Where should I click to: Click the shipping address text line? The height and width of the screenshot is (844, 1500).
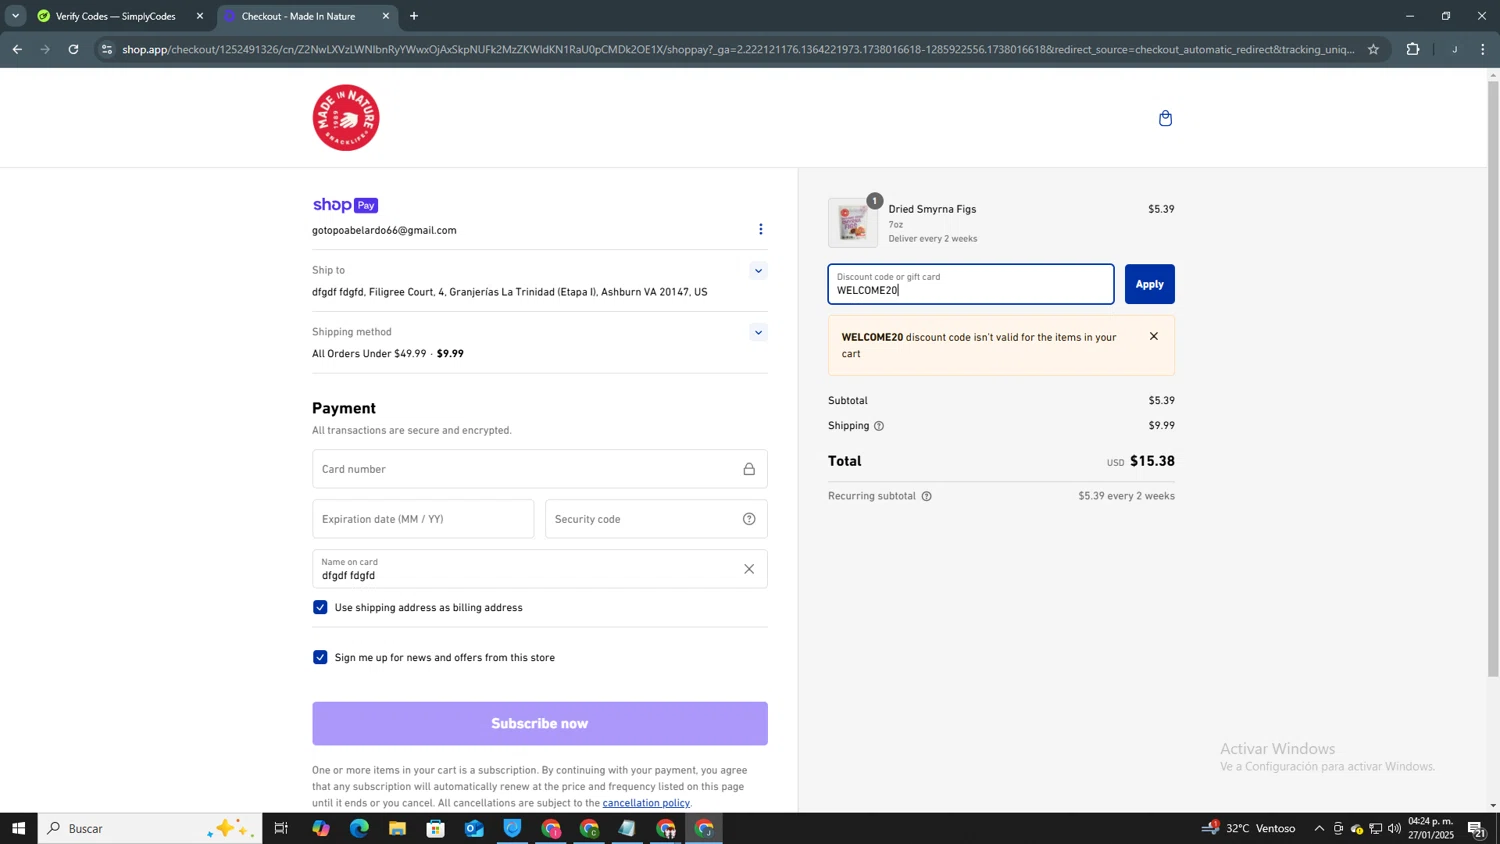click(509, 293)
